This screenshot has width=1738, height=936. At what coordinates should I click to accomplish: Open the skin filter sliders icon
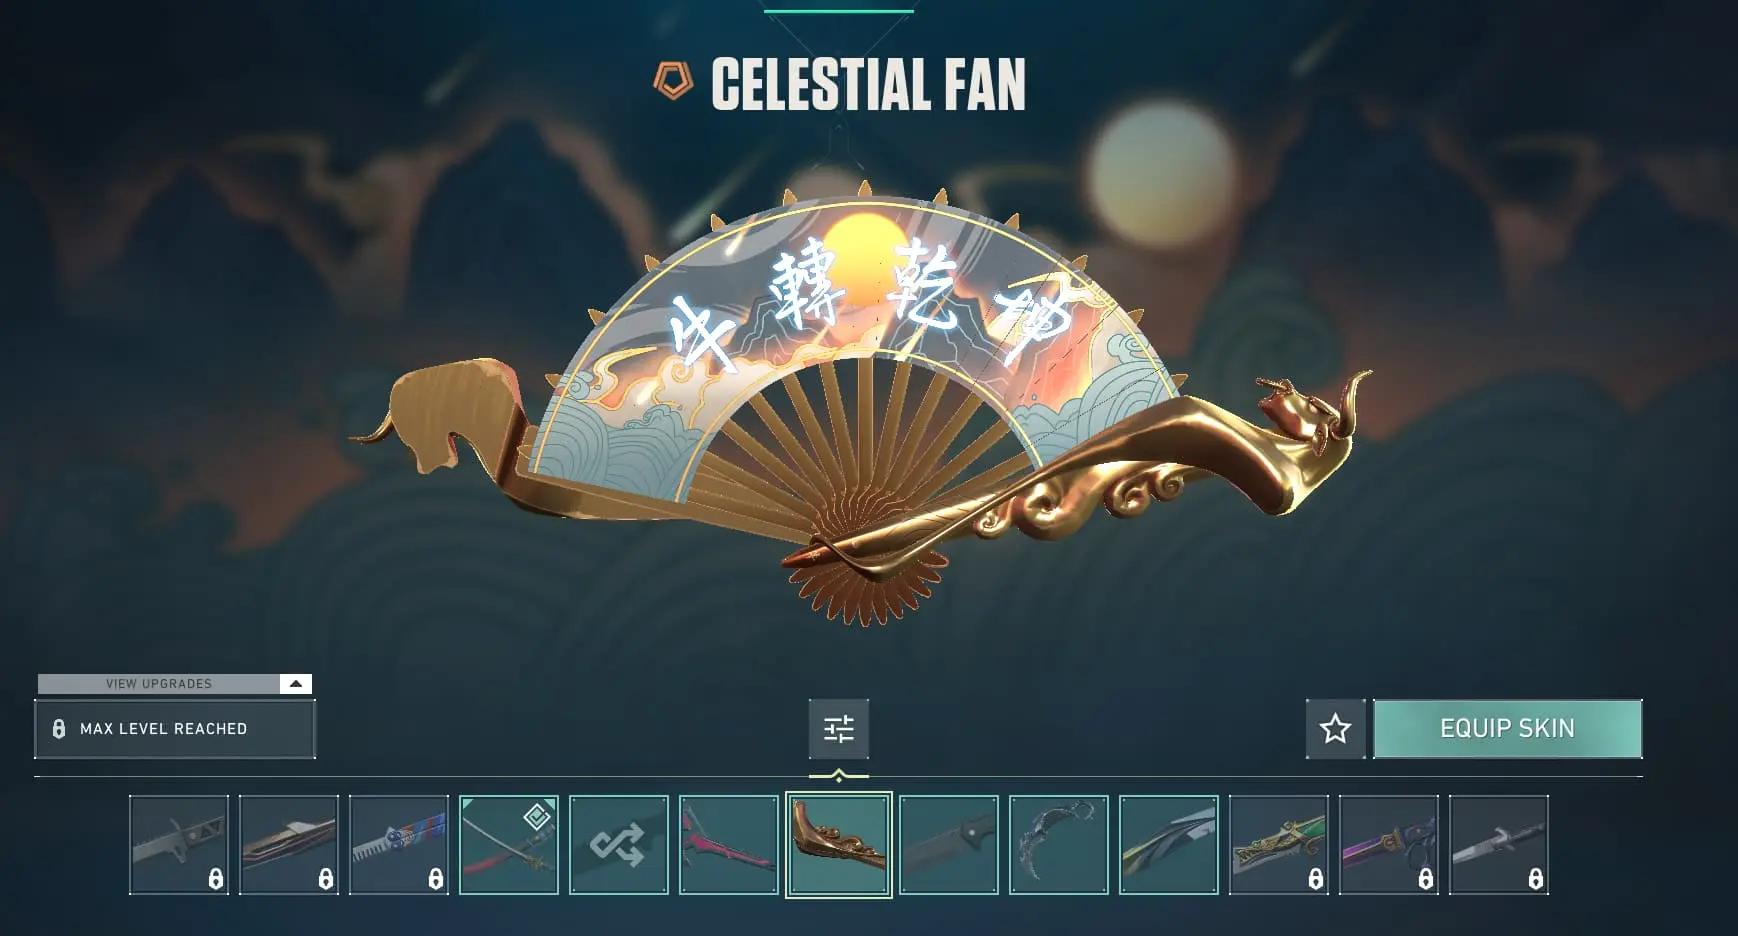pos(838,729)
